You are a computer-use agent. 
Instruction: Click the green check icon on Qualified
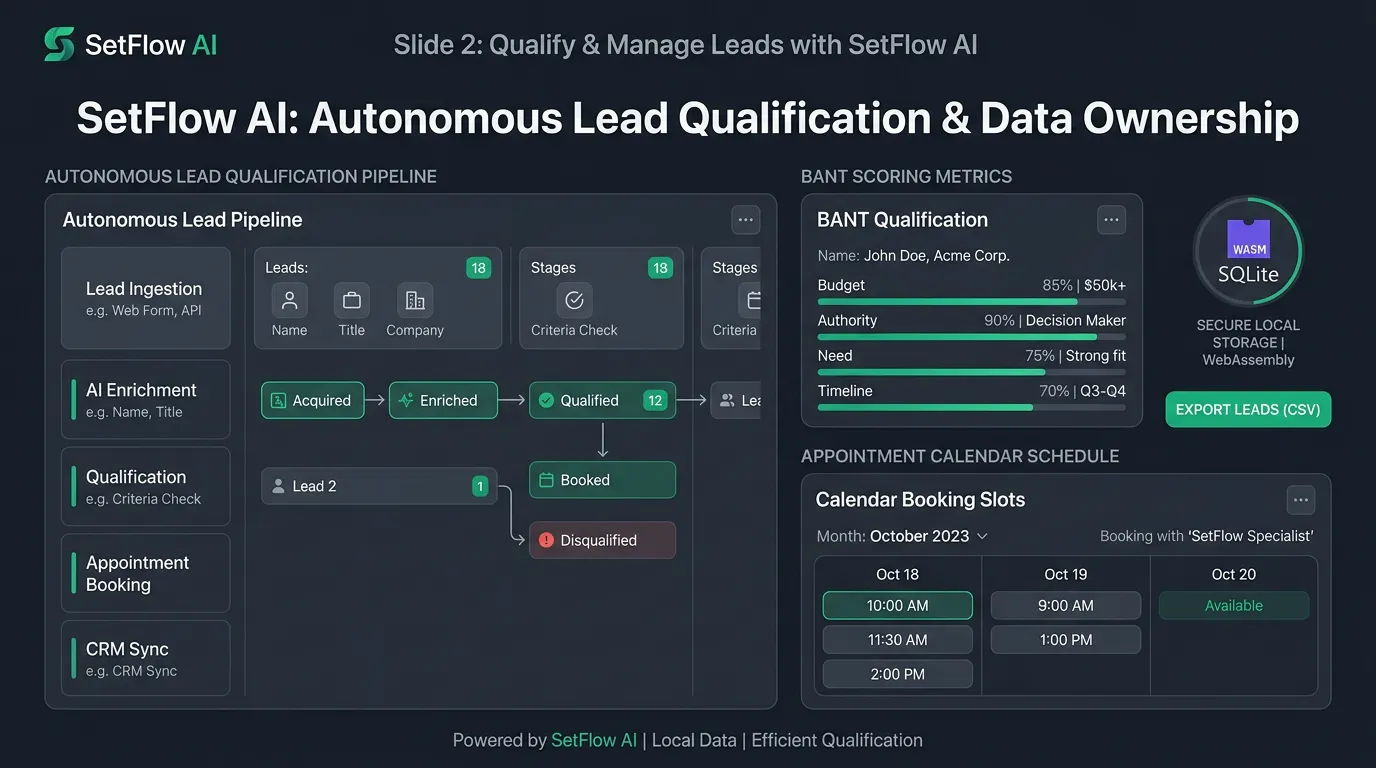tap(546, 400)
